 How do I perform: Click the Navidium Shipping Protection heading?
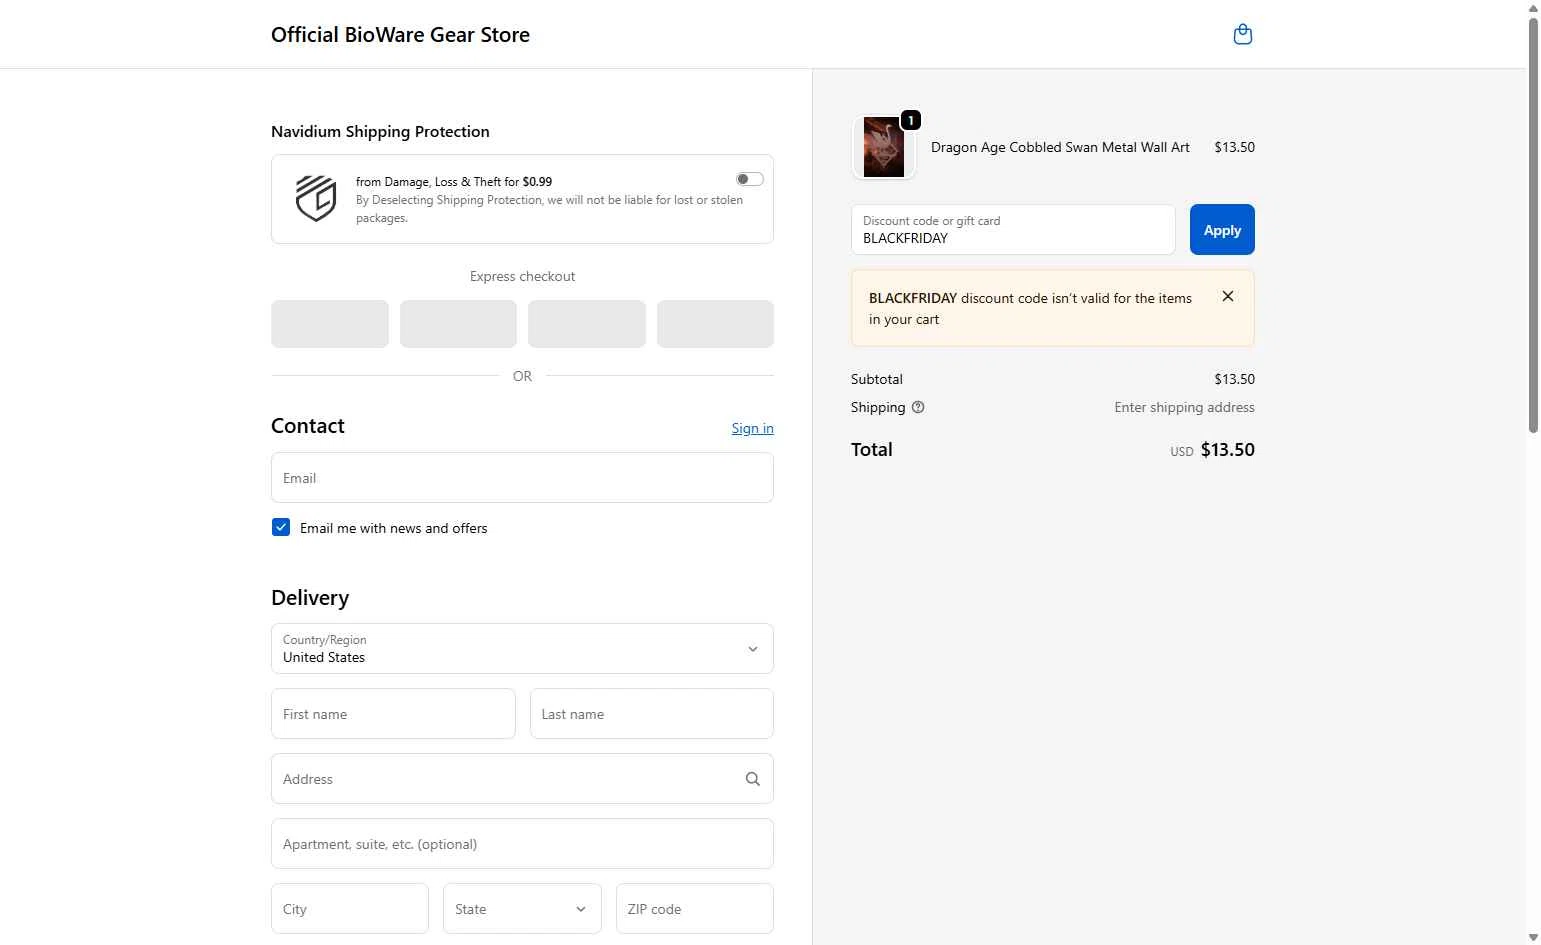click(380, 131)
